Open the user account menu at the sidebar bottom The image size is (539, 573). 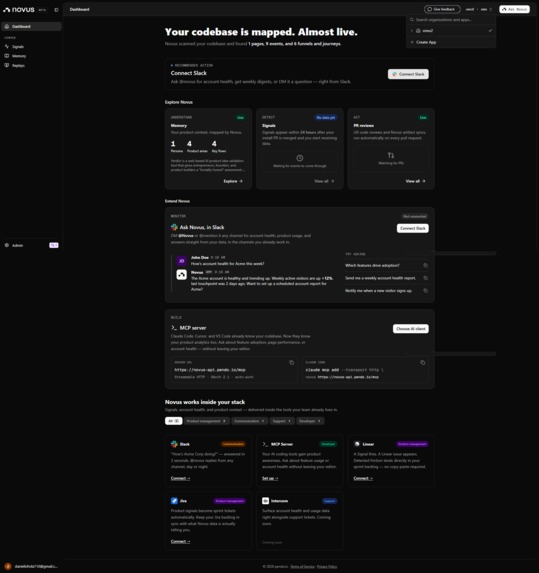[x=31, y=566]
